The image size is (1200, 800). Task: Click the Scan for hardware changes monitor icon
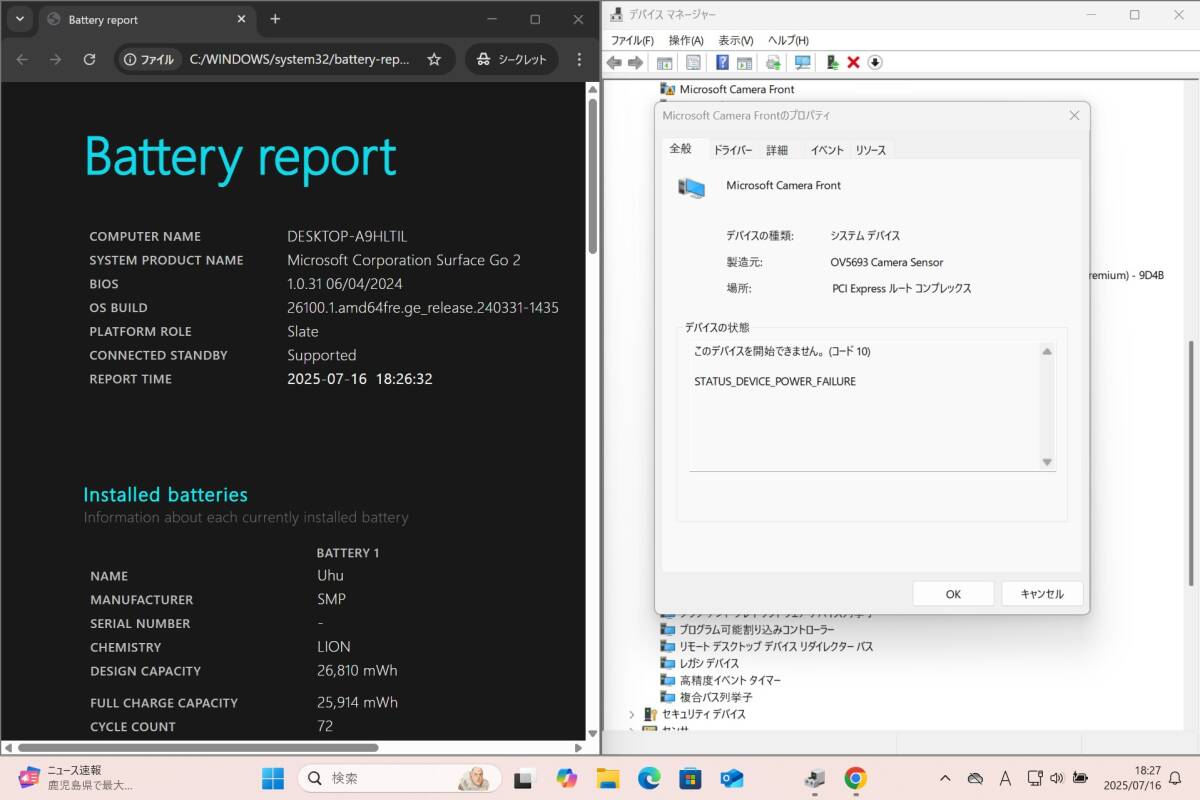802,62
